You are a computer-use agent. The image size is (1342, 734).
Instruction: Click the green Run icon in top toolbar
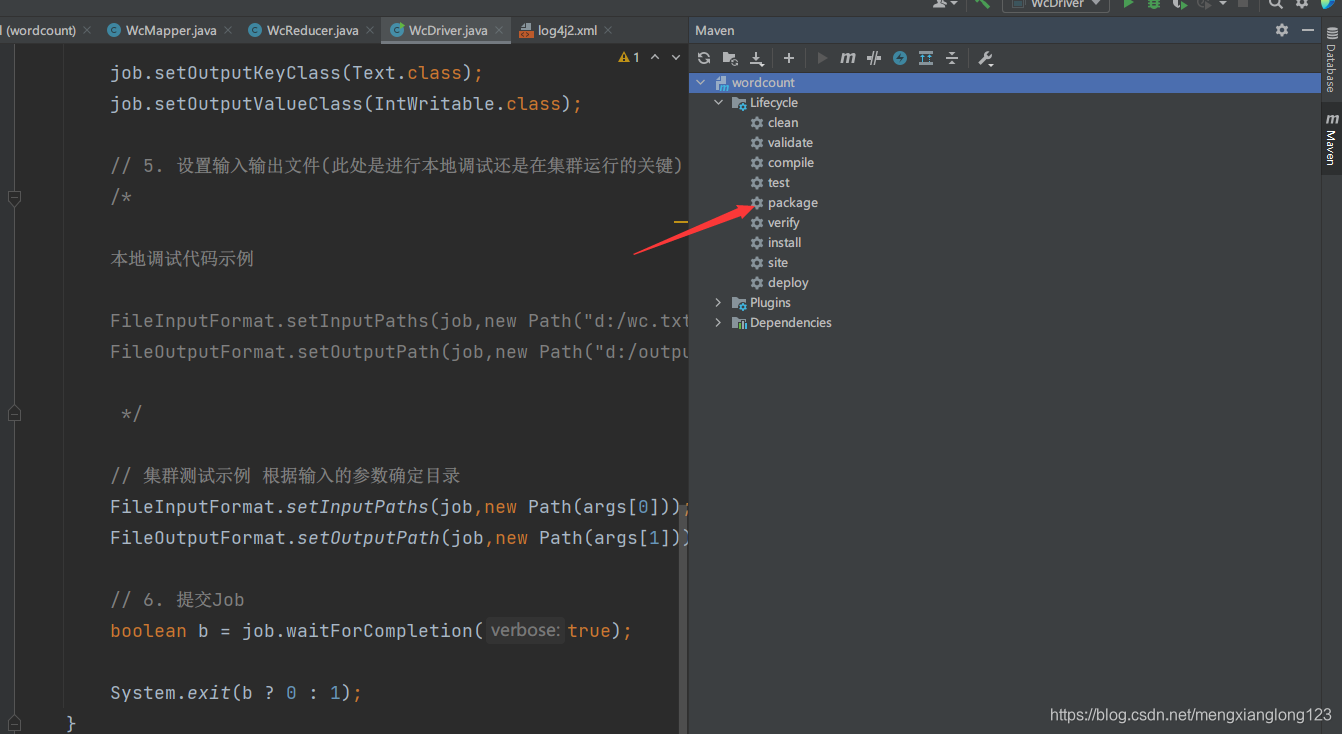point(1128,4)
